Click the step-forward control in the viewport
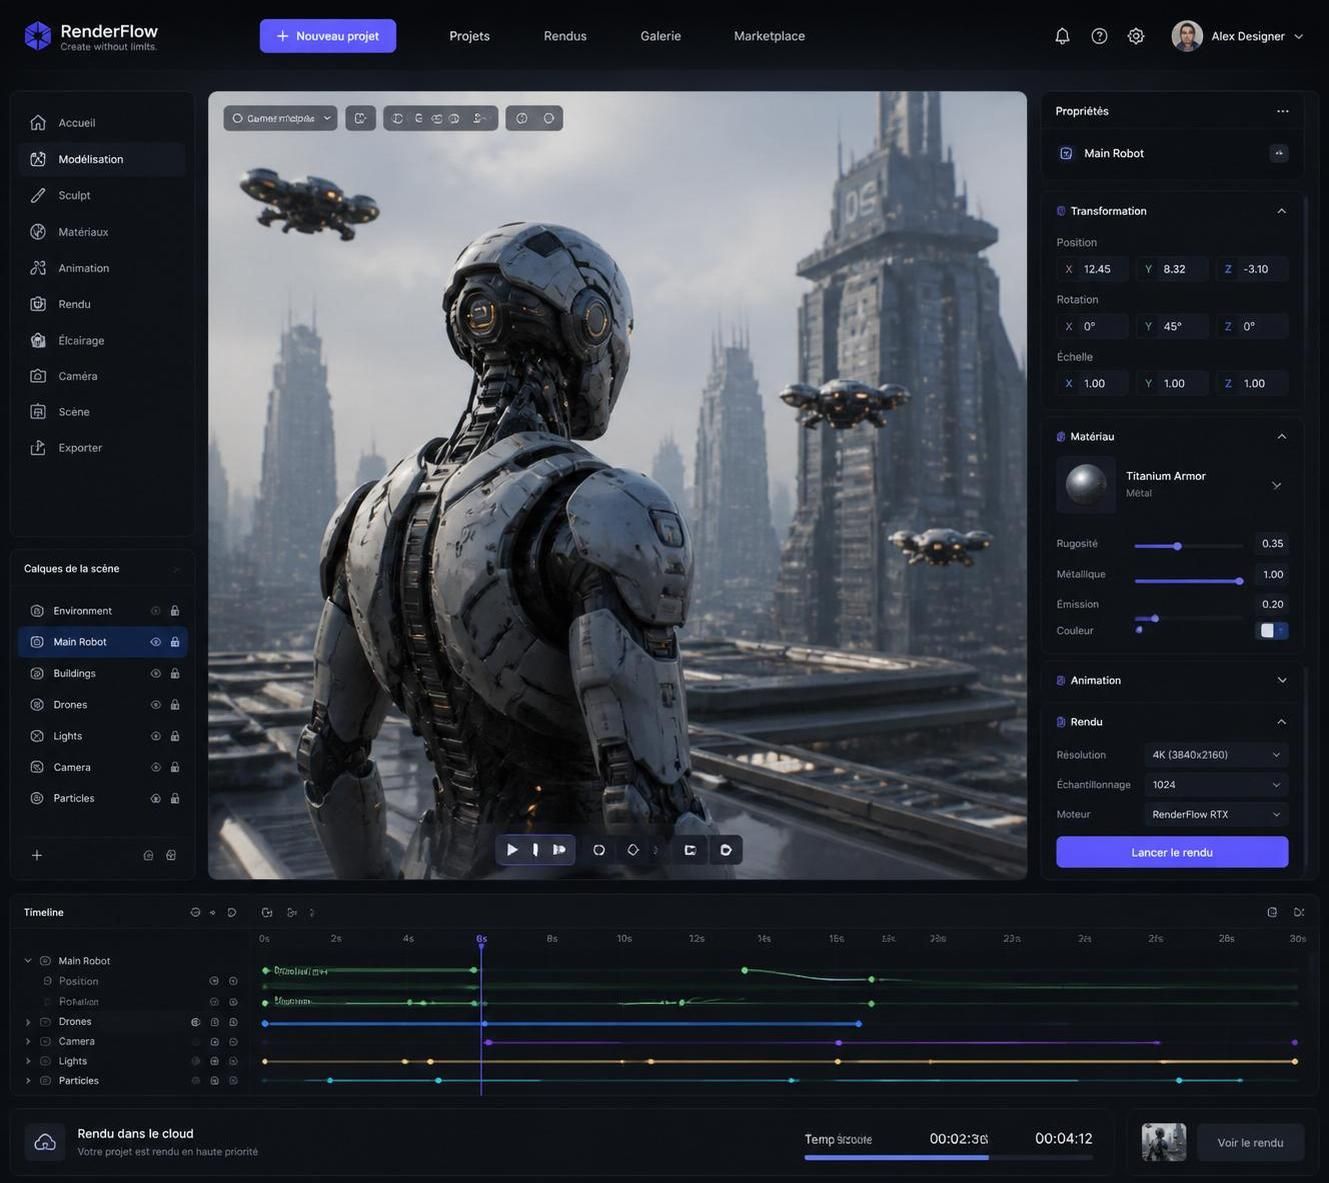Viewport: 1329px width, 1183px height. (x=559, y=850)
